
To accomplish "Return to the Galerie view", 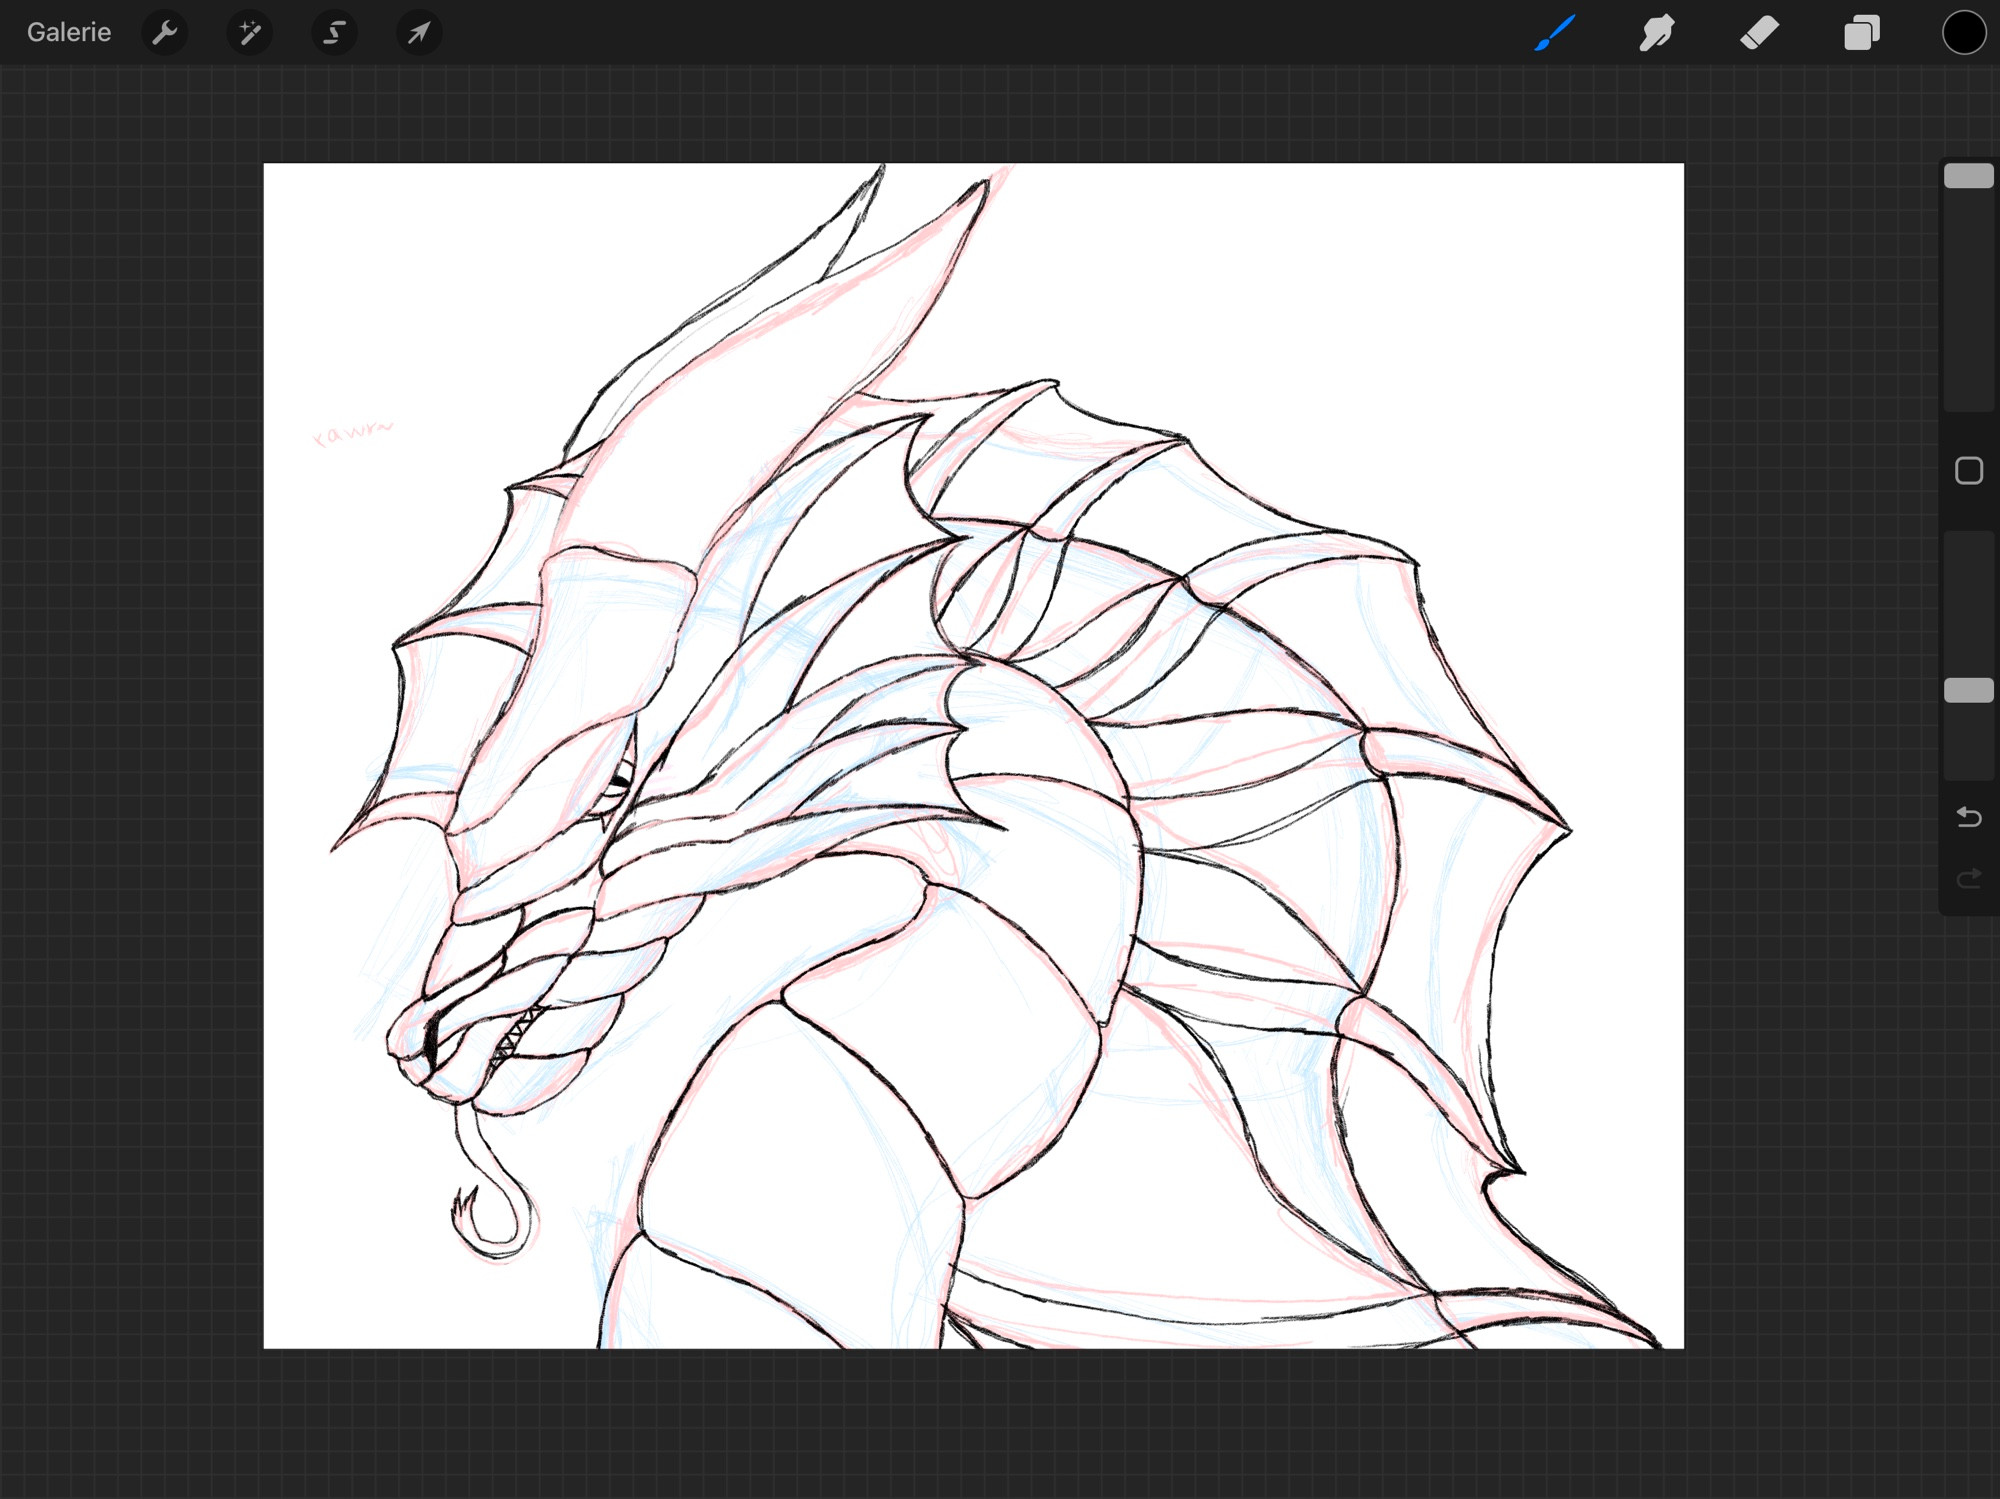I will [x=69, y=32].
